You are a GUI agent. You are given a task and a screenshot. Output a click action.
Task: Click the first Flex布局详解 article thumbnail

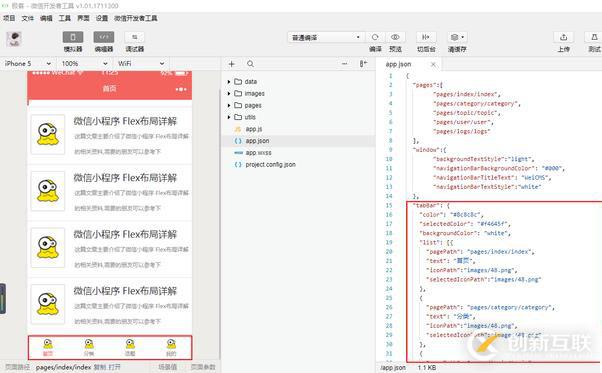coord(48,134)
